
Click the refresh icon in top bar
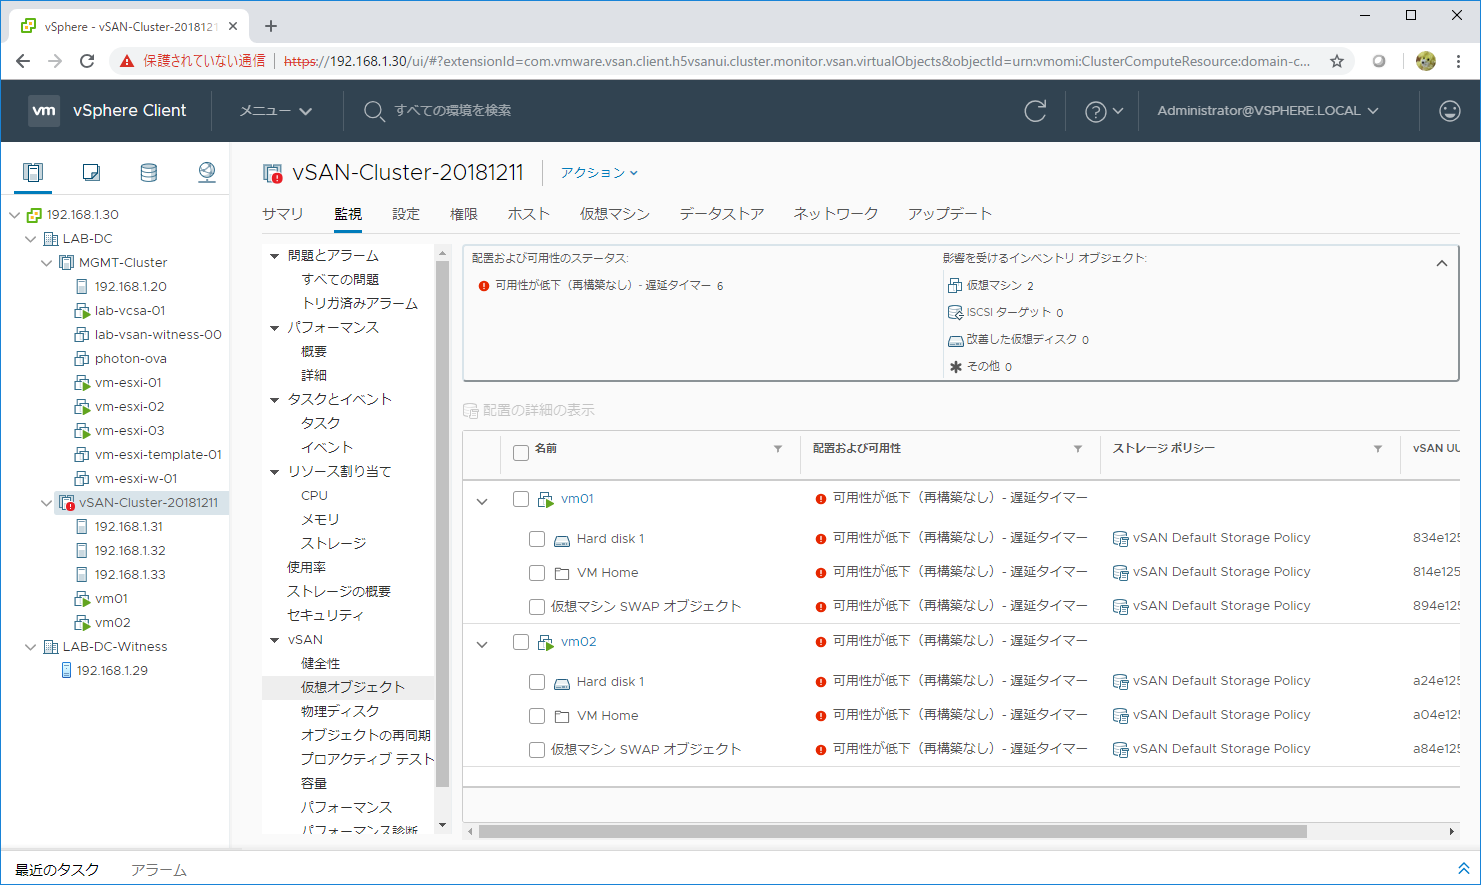point(1035,111)
